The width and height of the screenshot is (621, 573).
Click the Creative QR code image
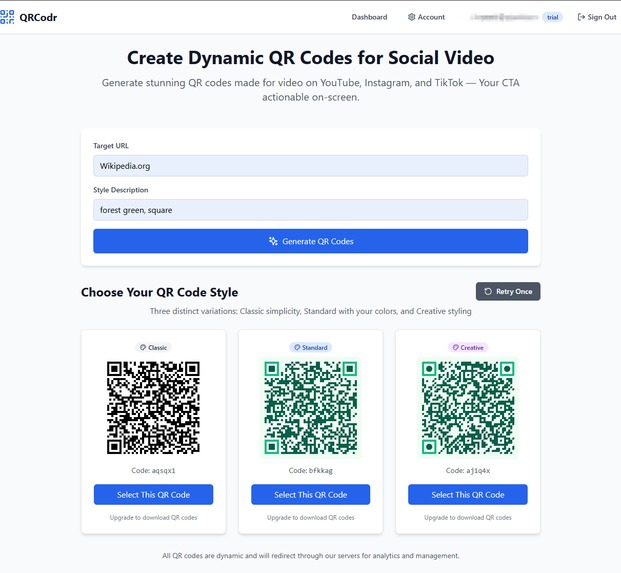pos(468,408)
